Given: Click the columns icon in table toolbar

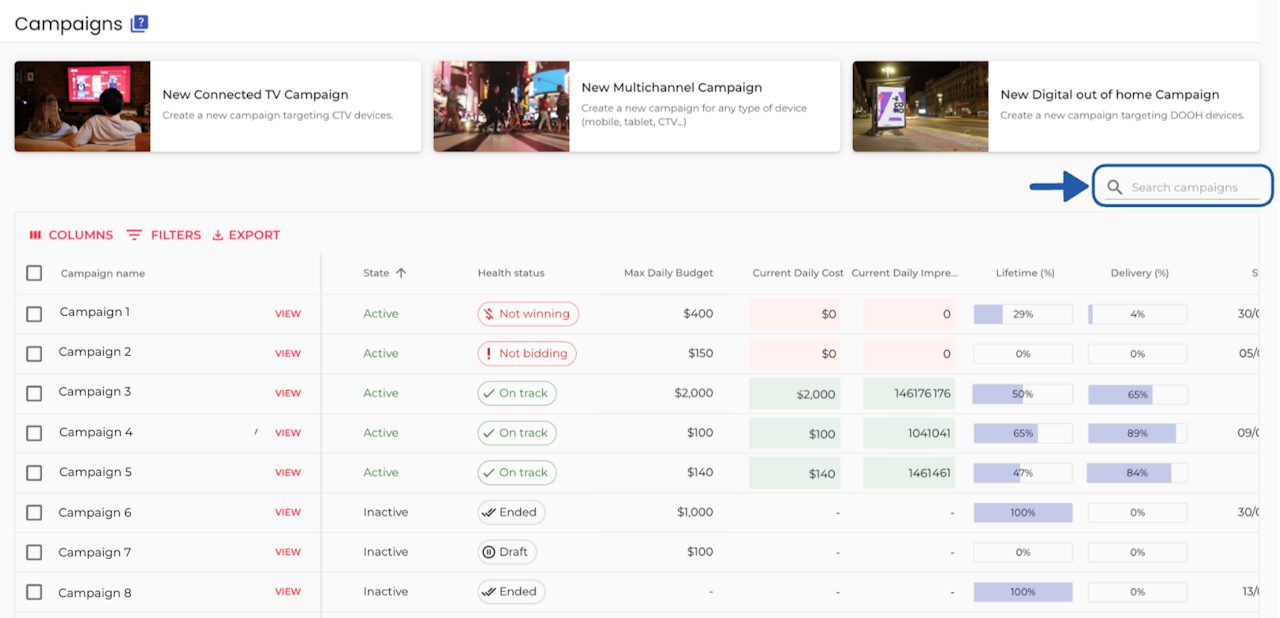Looking at the screenshot, I should click(x=35, y=235).
